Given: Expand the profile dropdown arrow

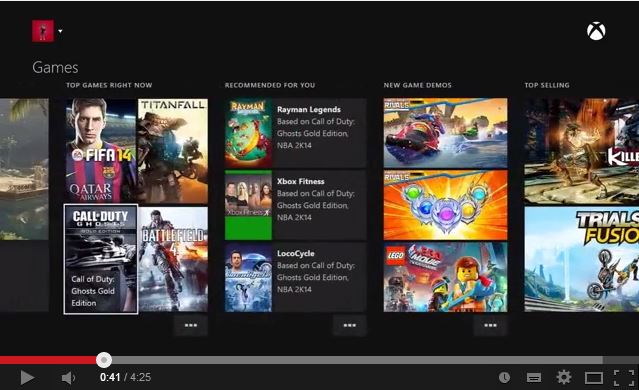Looking at the screenshot, I should click(60, 31).
